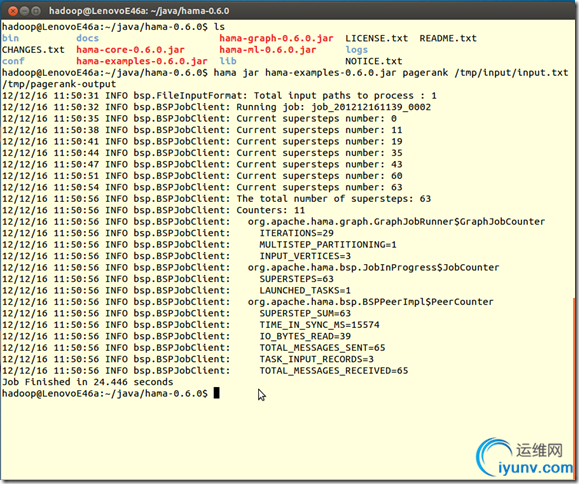Select 'hama-examples-0.6.0.jar' in the ls listing
579x484 pixels.
[142, 61]
